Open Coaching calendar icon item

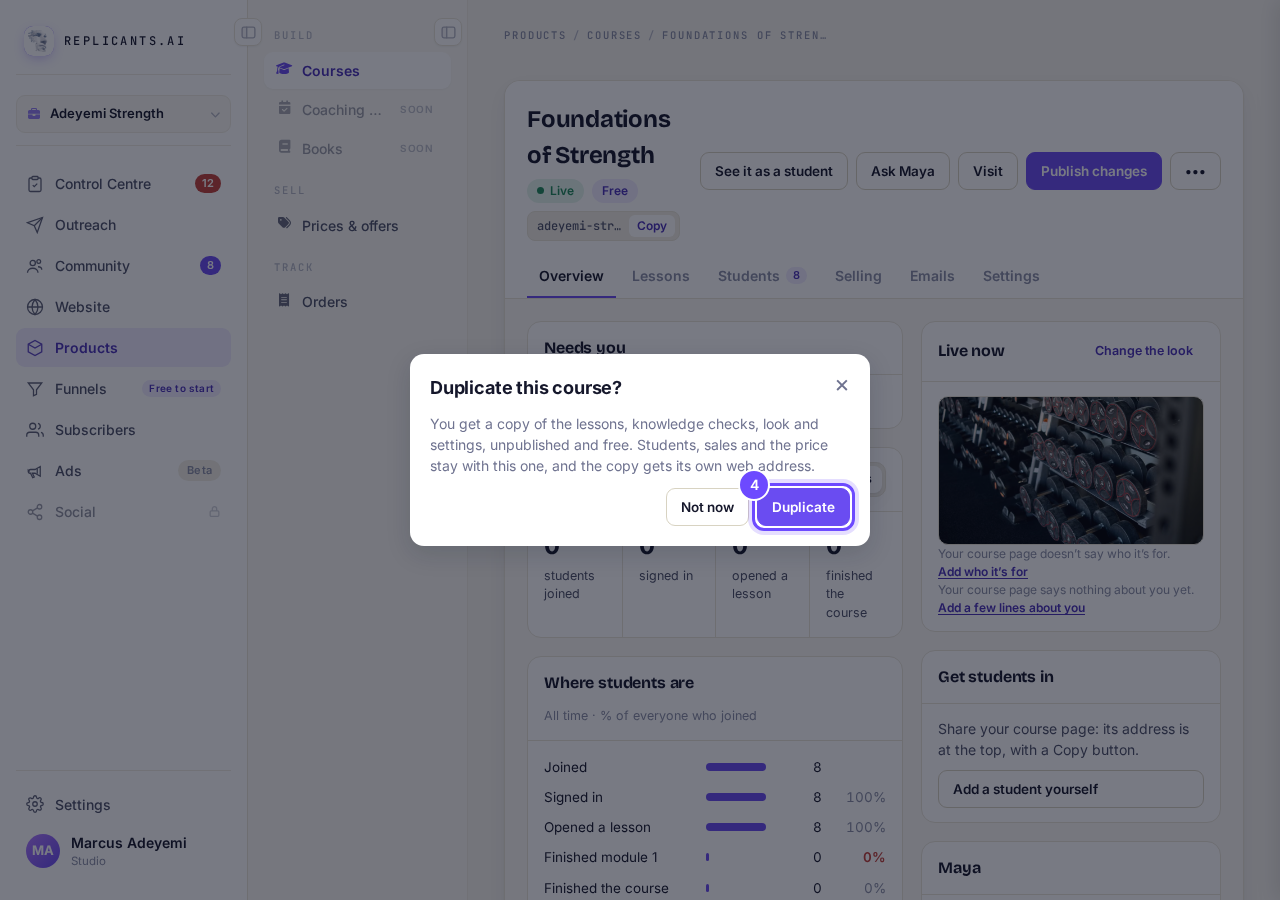[x=357, y=110]
